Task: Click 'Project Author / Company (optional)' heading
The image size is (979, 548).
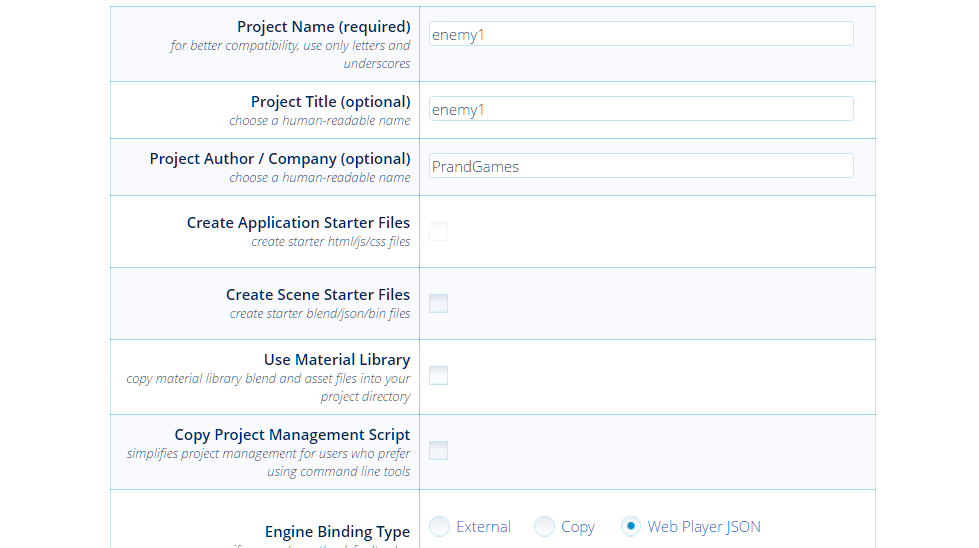Action: pos(280,159)
